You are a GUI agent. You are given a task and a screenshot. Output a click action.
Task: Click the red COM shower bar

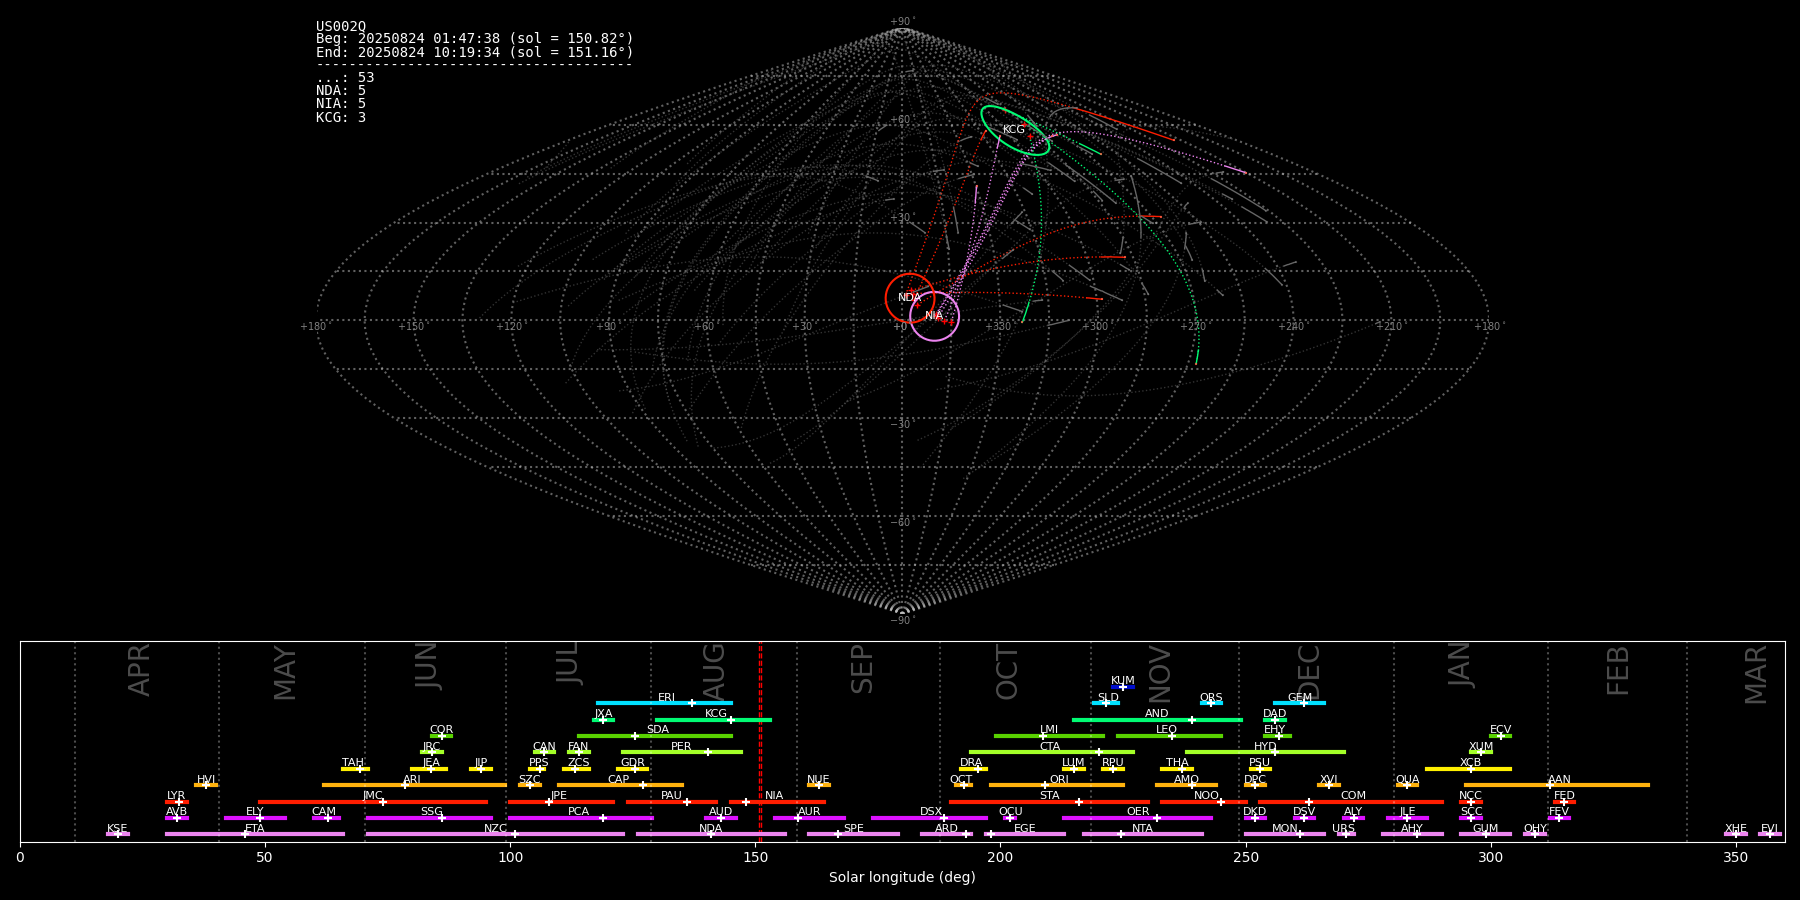click(1351, 802)
